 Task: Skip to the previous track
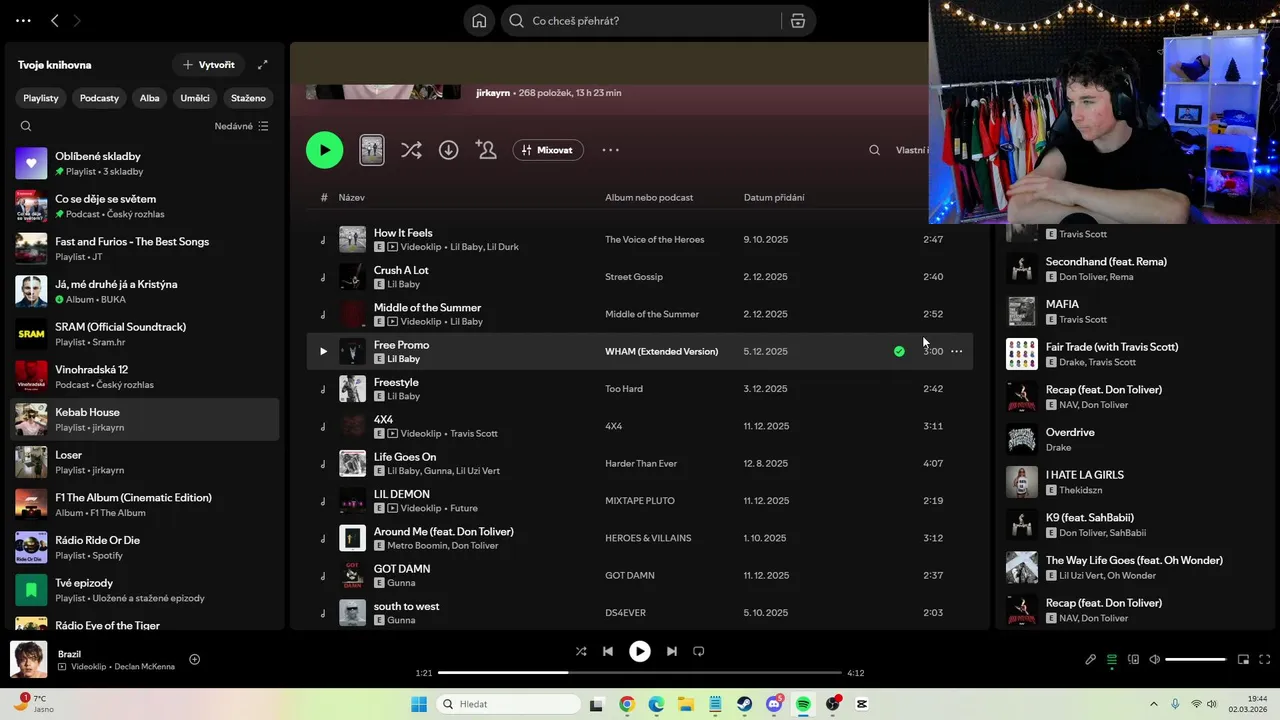pos(608,651)
